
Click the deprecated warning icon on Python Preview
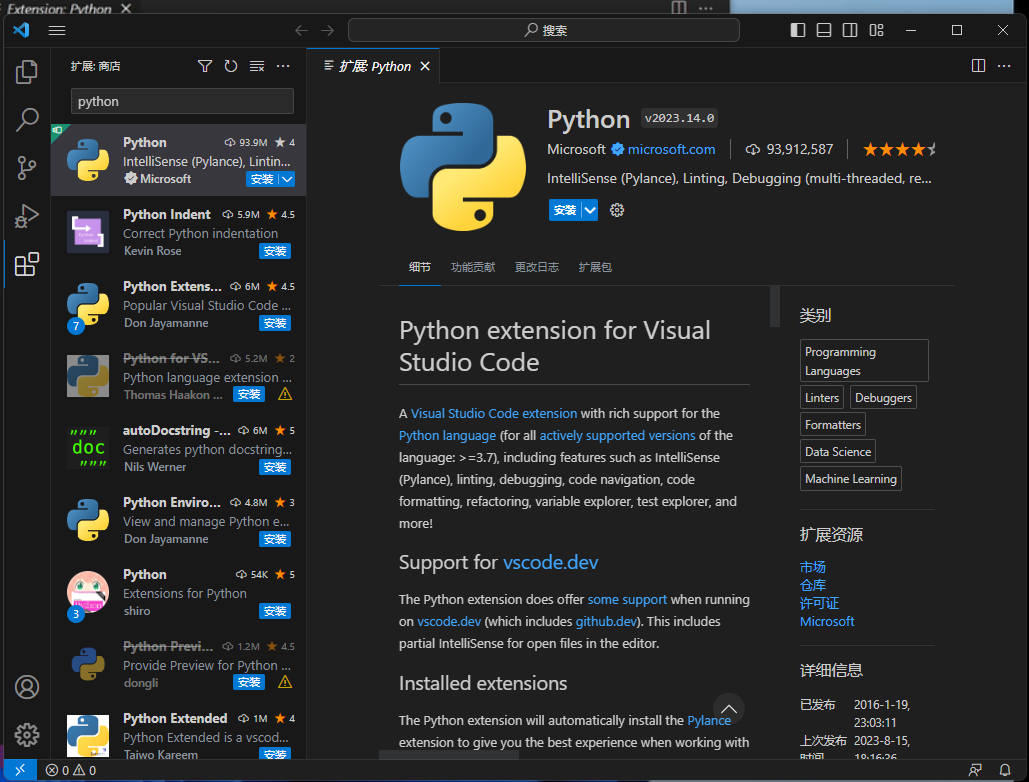pyautogui.click(x=285, y=683)
